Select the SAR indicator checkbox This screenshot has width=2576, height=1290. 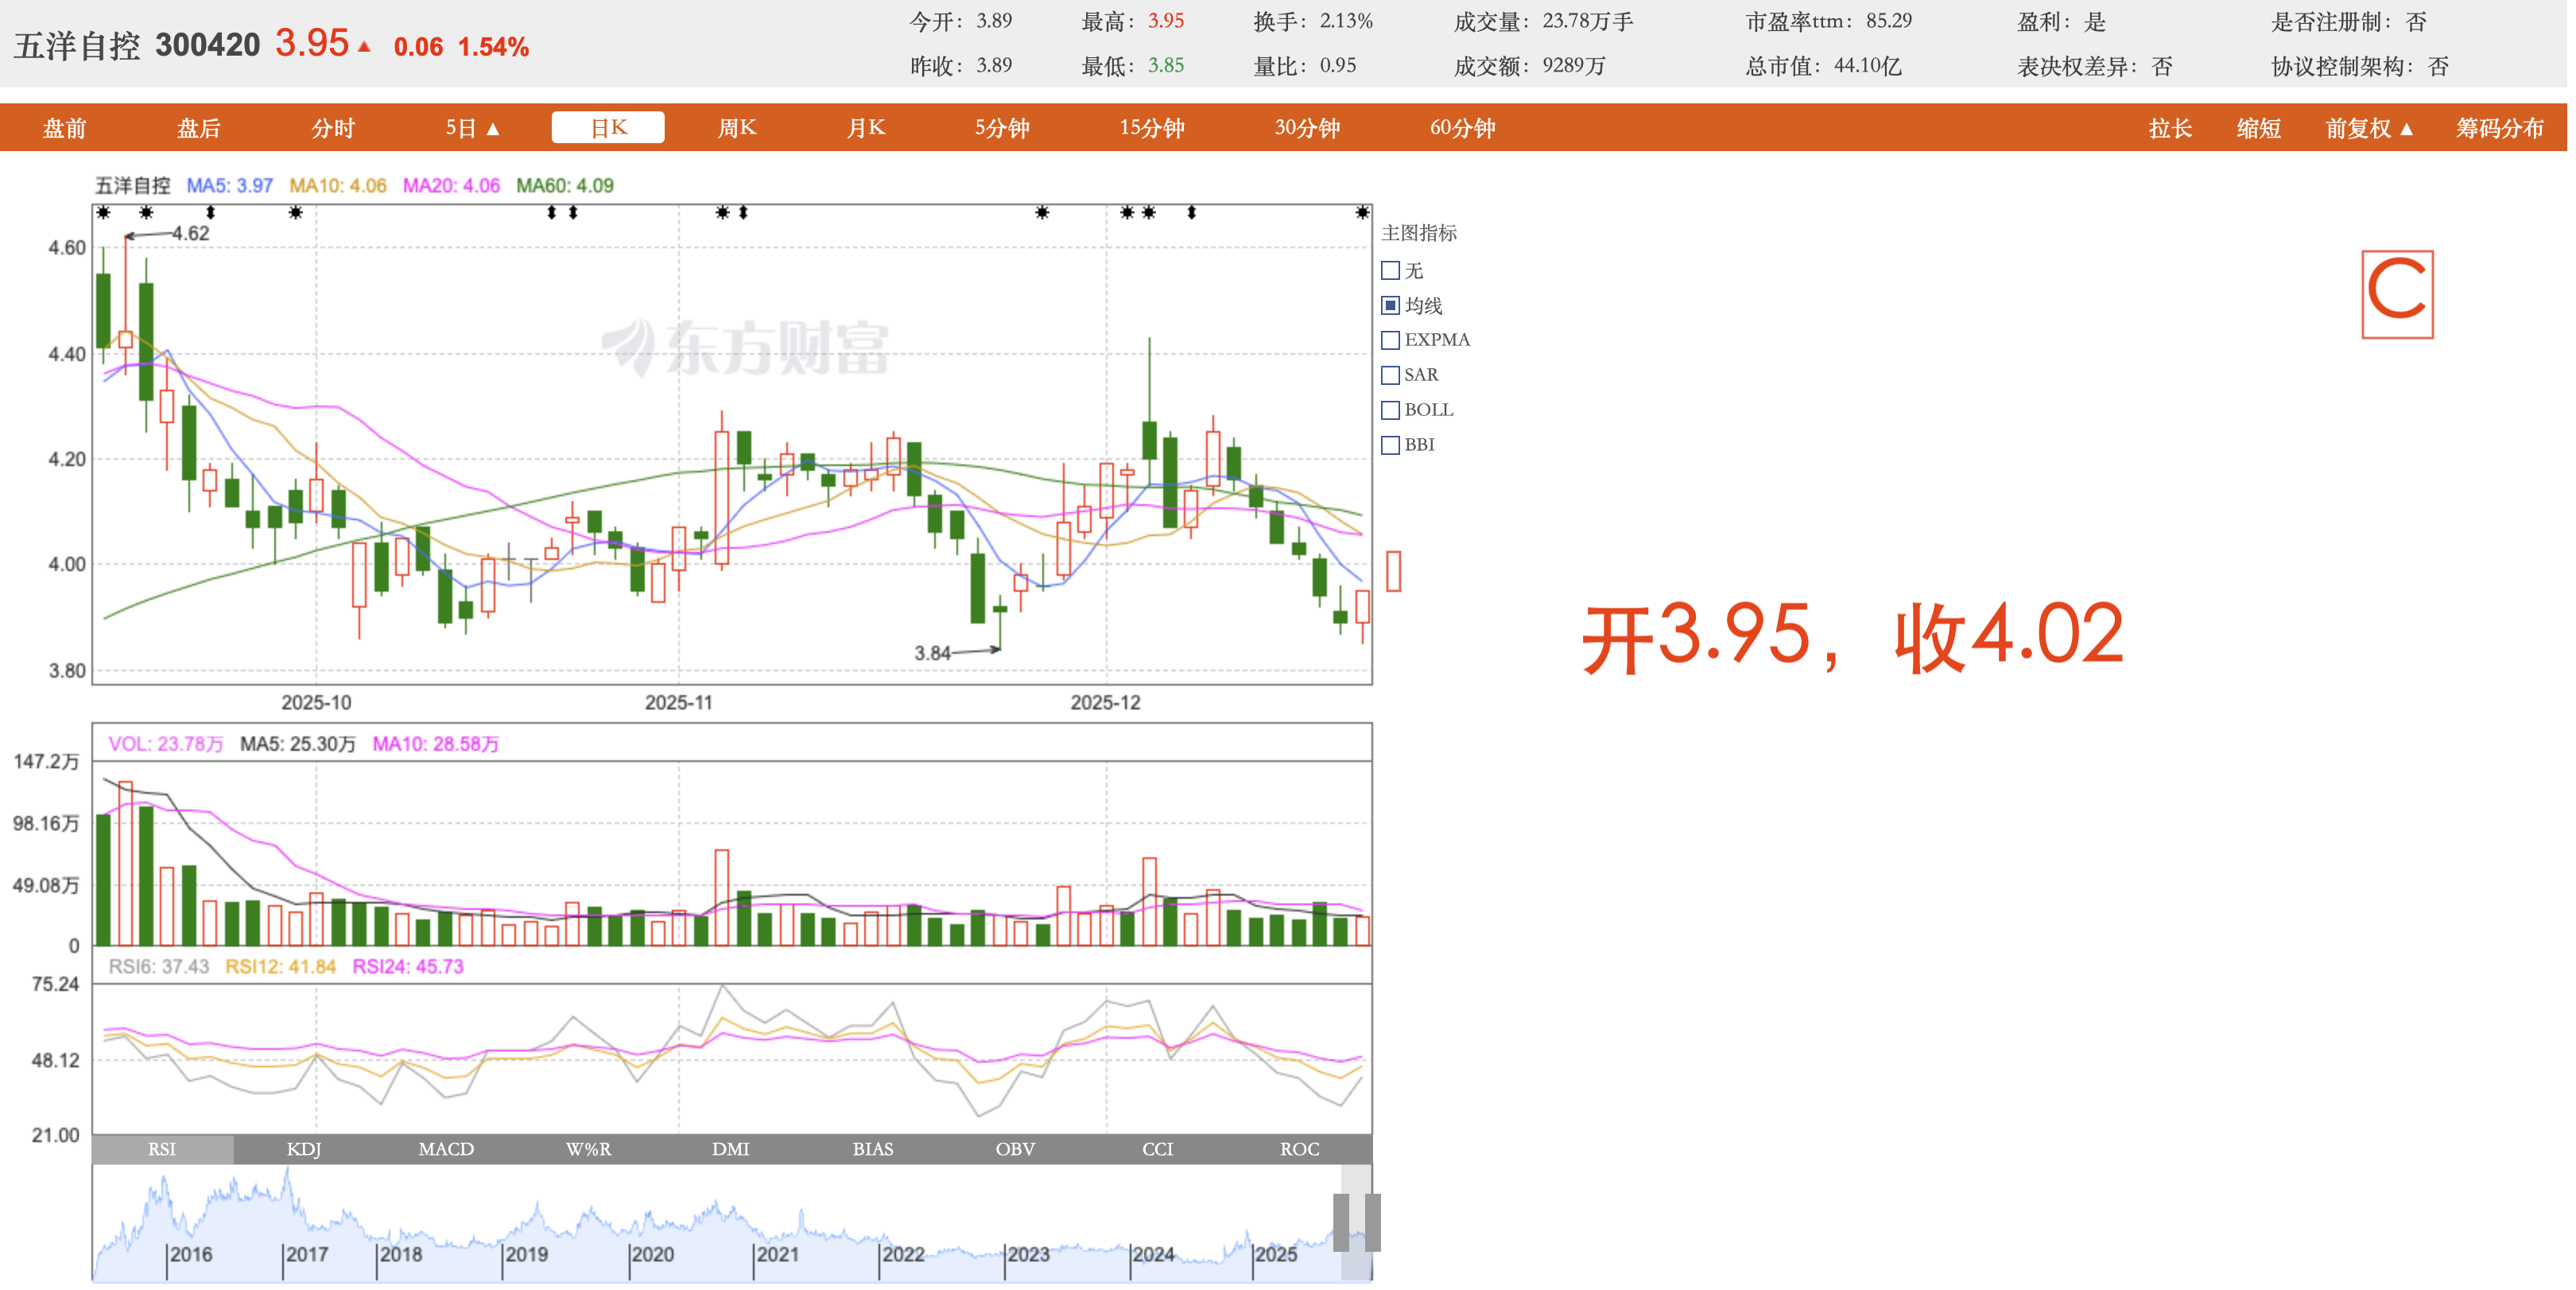coord(1390,375)
